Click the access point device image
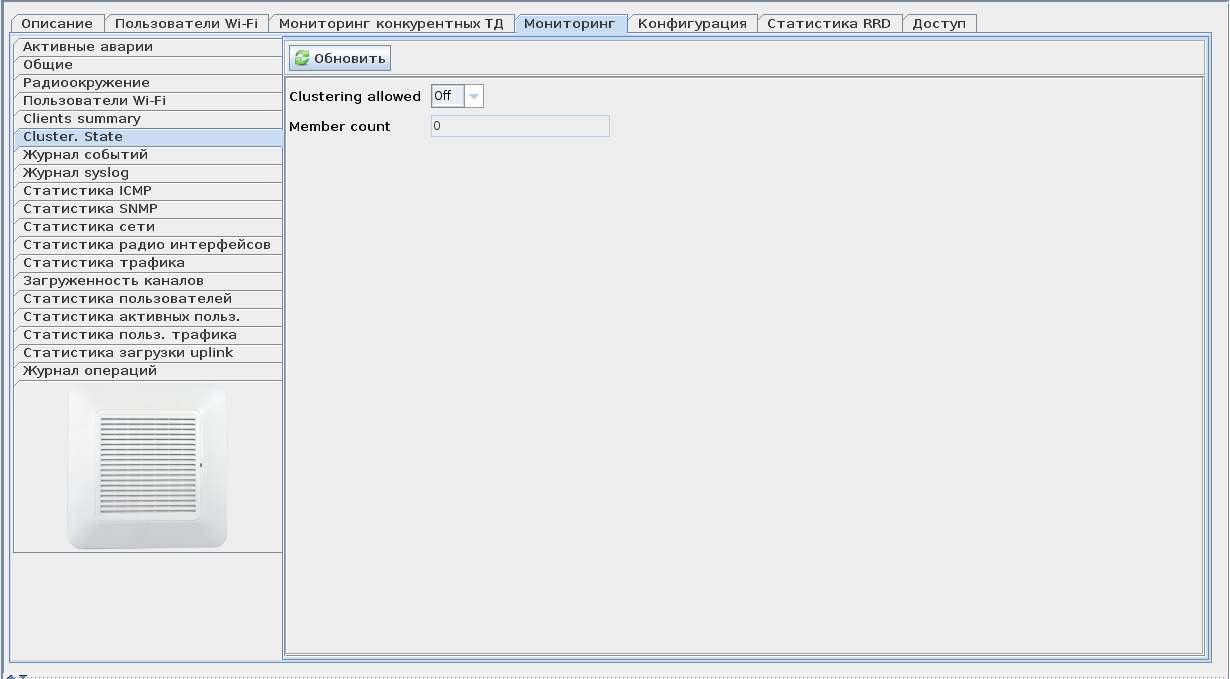 148,468
